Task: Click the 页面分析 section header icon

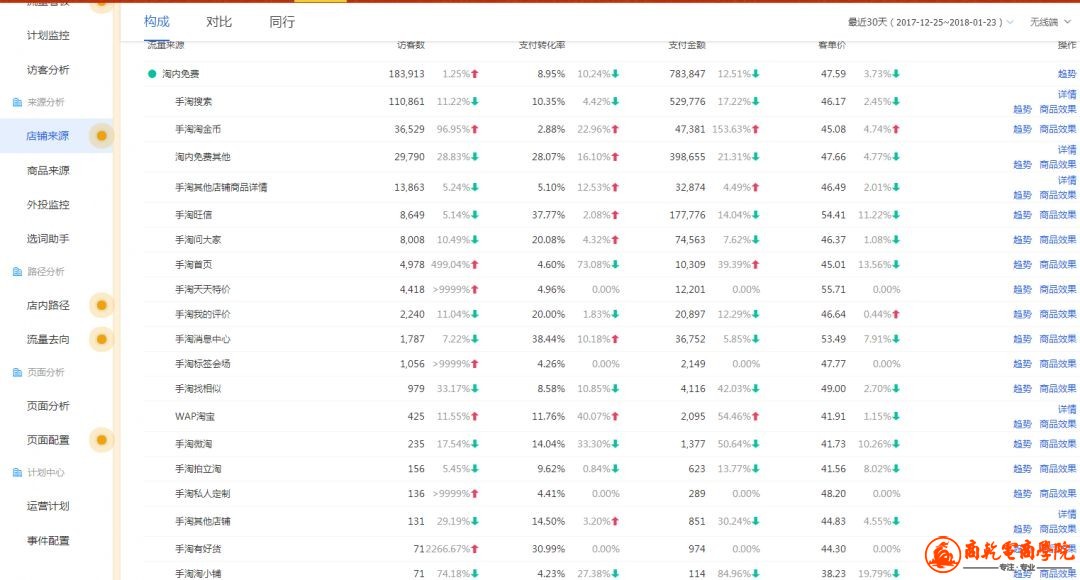Action: (x=17, y=373)
